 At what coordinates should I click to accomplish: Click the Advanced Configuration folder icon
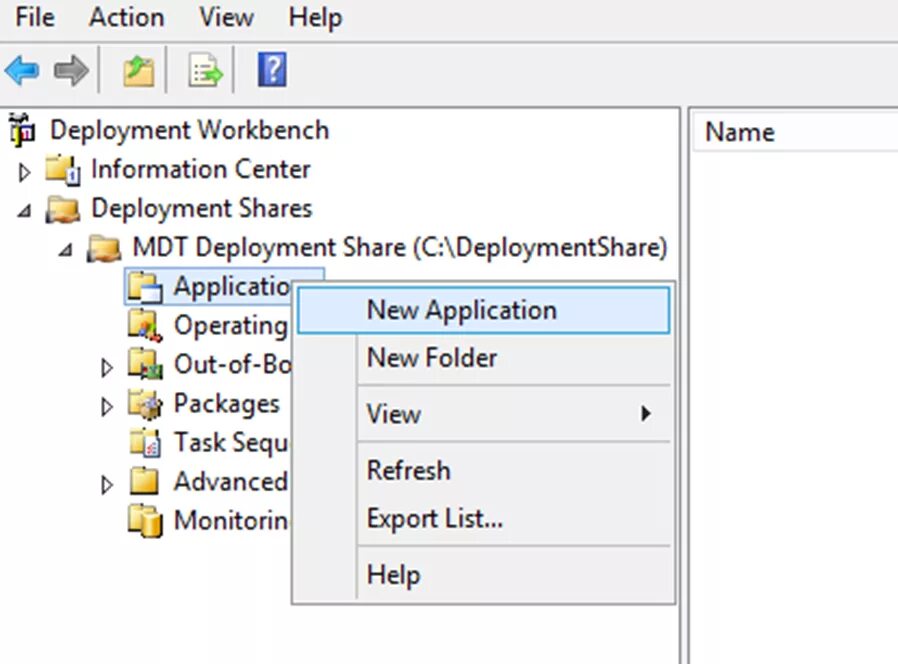(x=144, y=481)
